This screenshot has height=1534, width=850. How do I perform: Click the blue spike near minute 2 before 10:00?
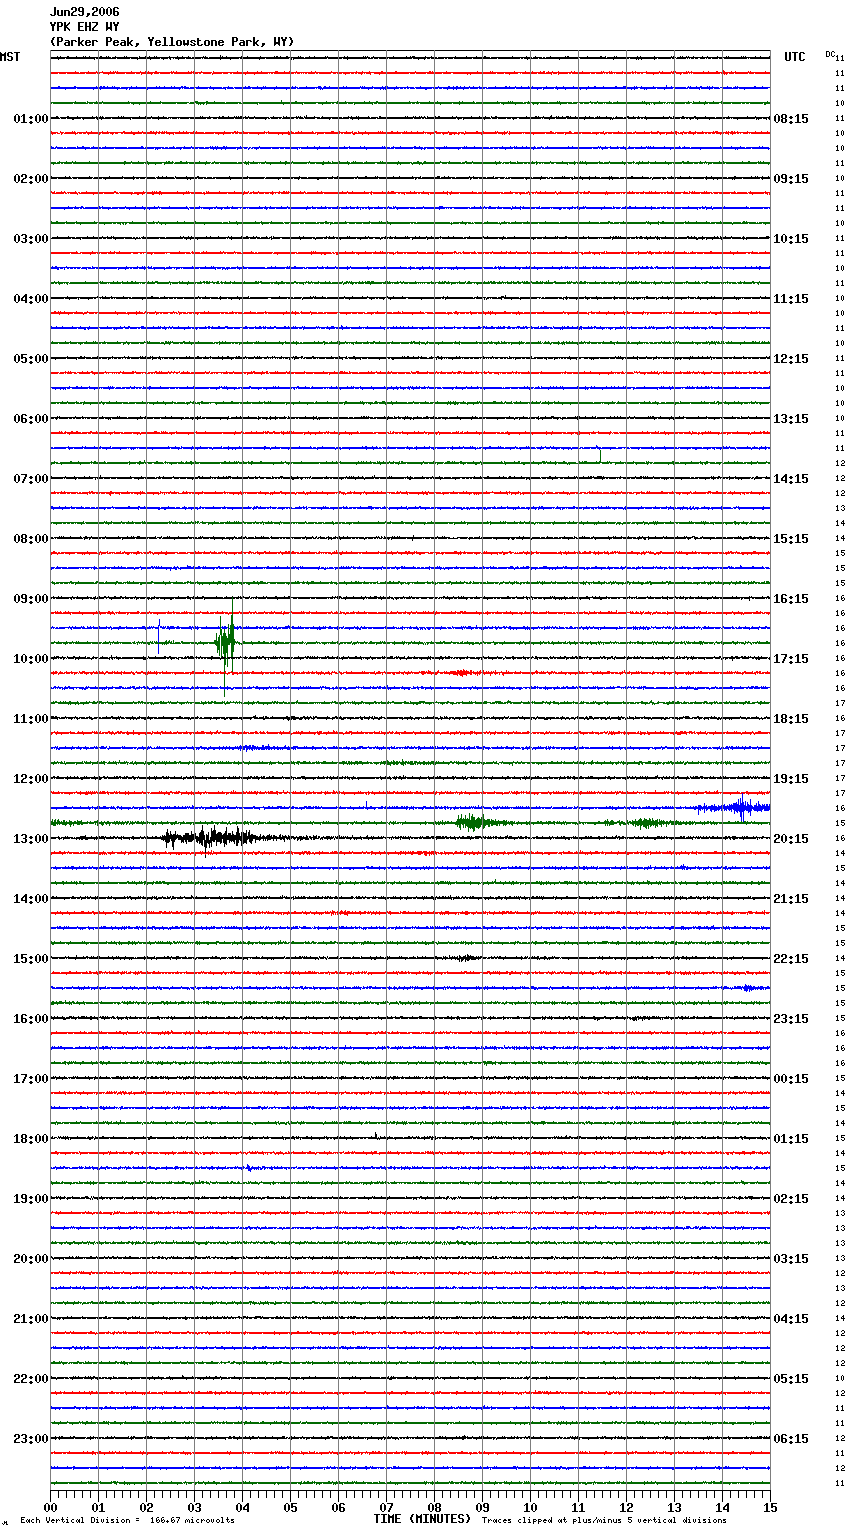click(x=159, y=637)
